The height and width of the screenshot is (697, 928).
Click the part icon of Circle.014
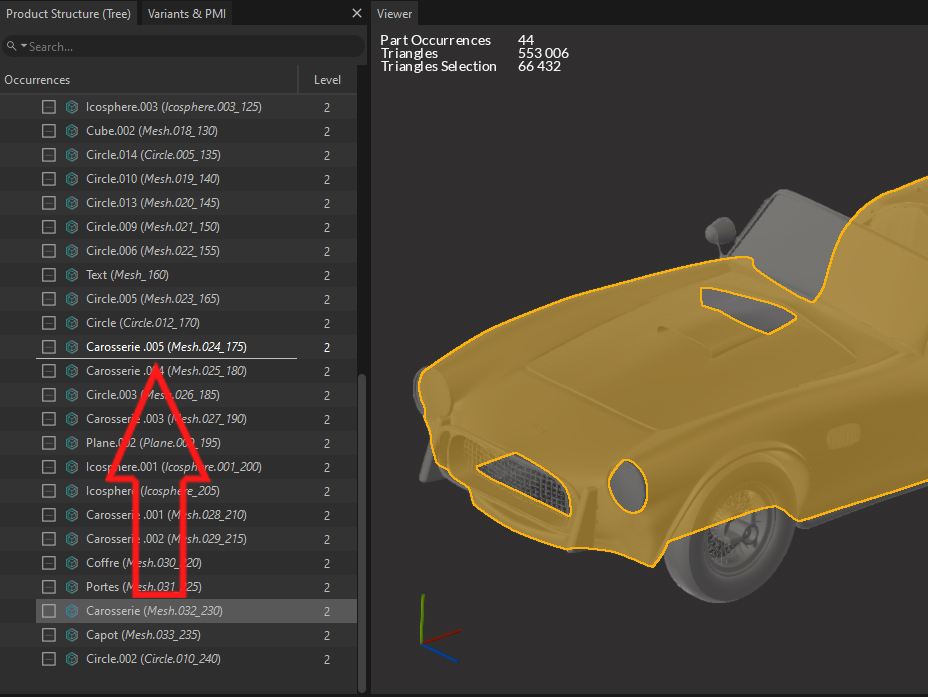[72, 155]
